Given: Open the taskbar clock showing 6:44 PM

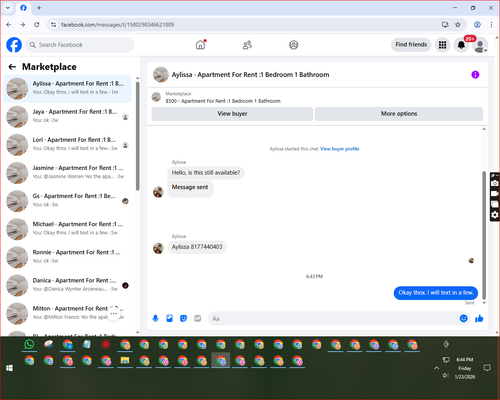Looking at the screenshot, I should [x=465, y=368].
